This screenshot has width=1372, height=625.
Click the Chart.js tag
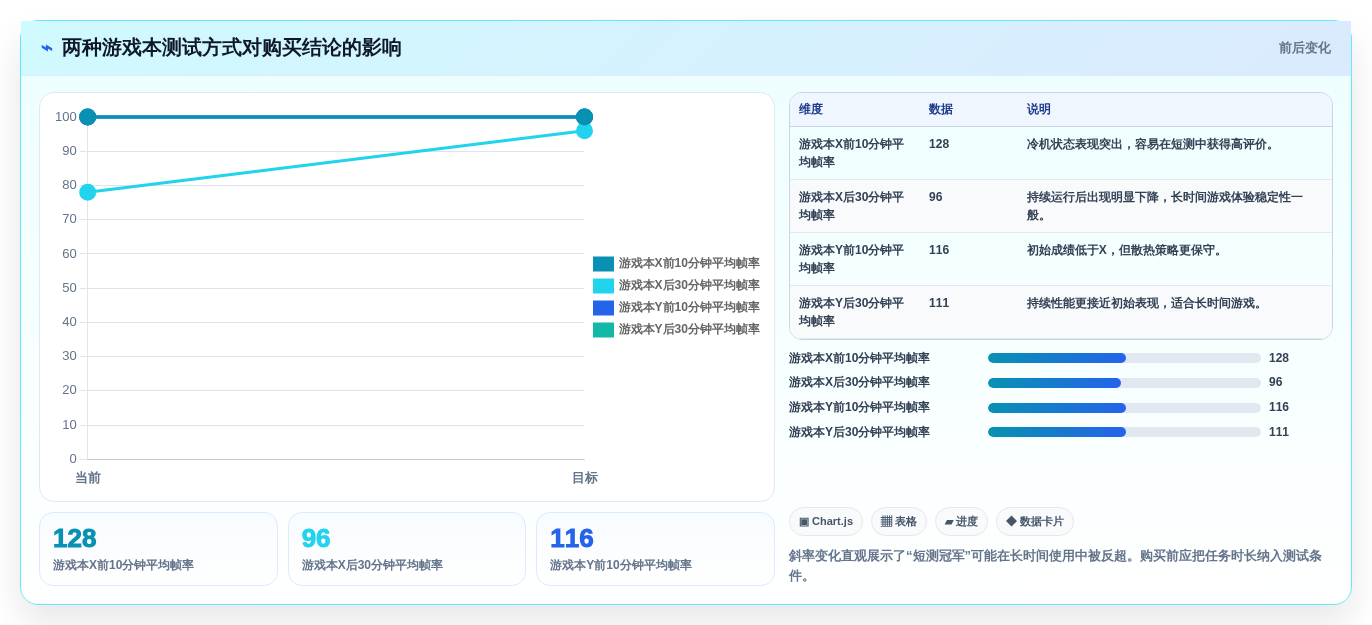coord(826,521)
